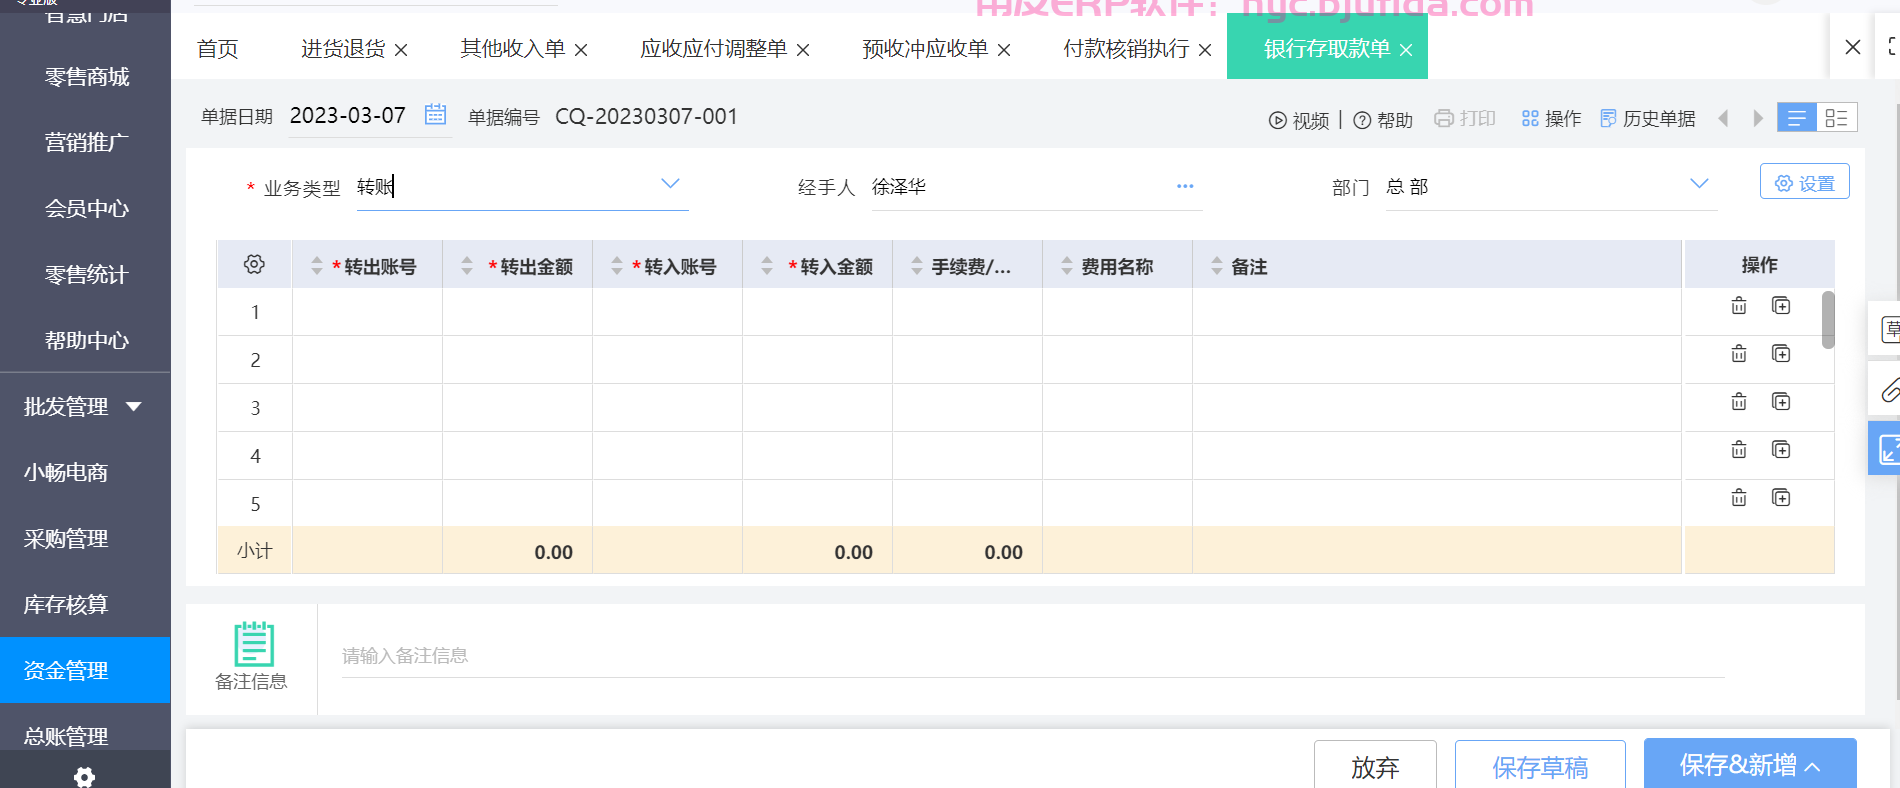
Task: Switch to the 预收冲应收单 tab
Action: [925, 48]
